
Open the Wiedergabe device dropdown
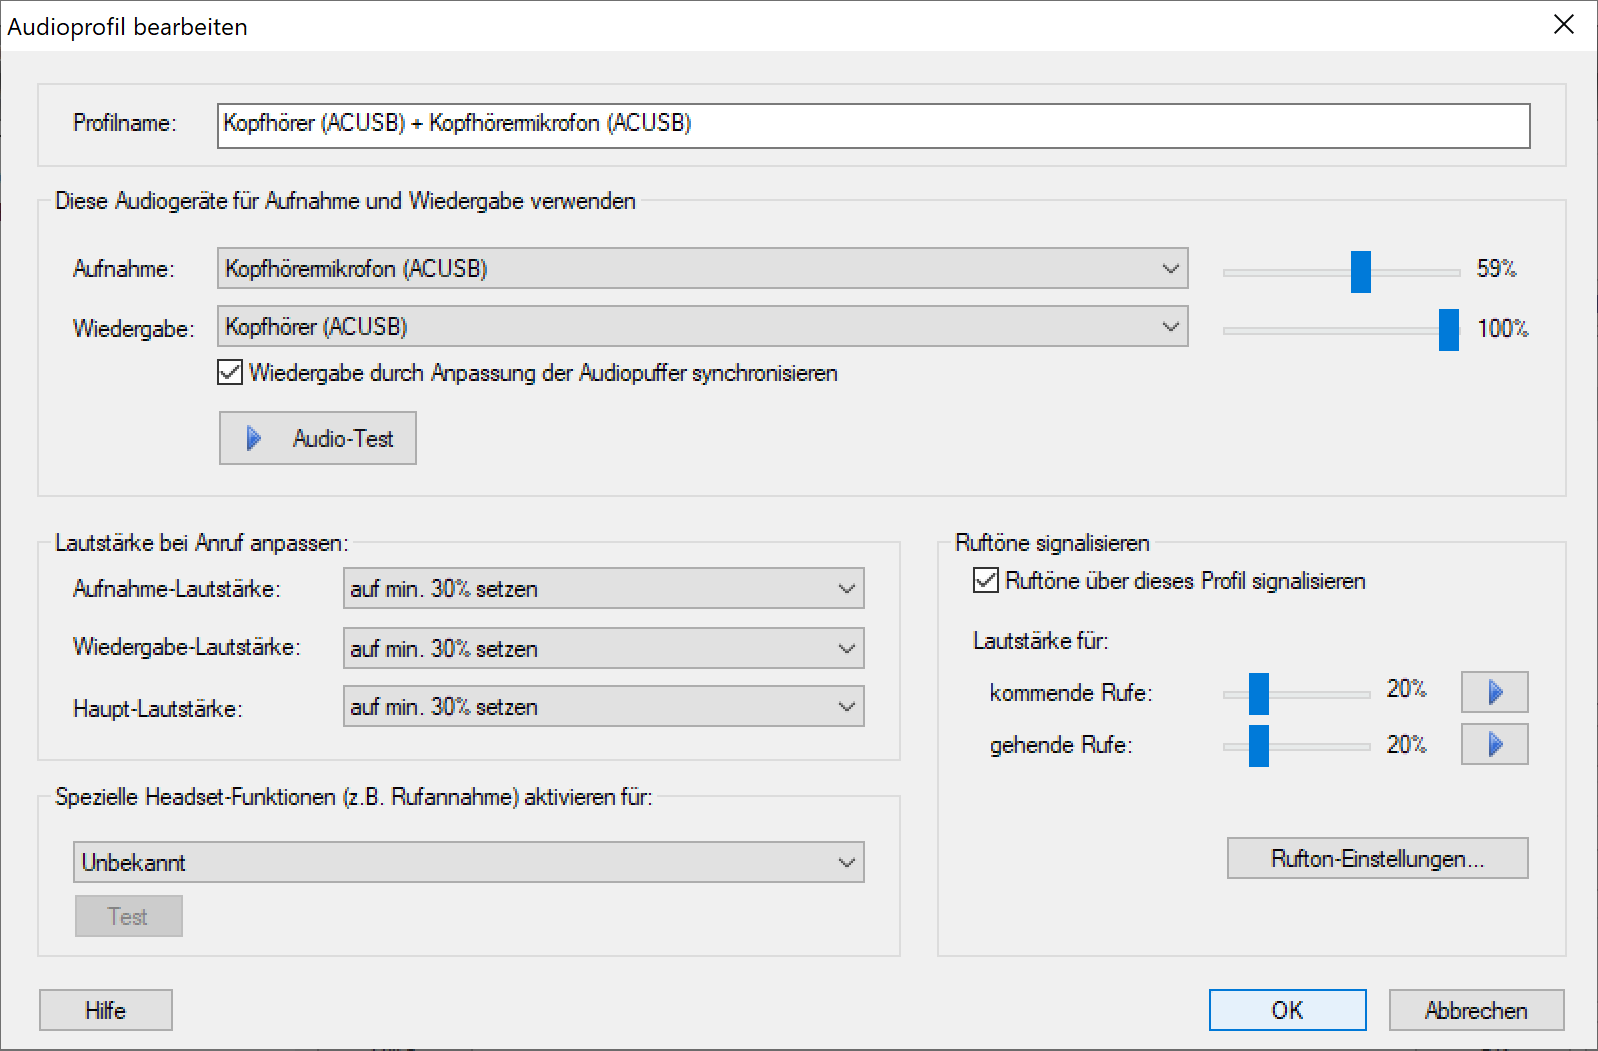[x=702, y=327]
